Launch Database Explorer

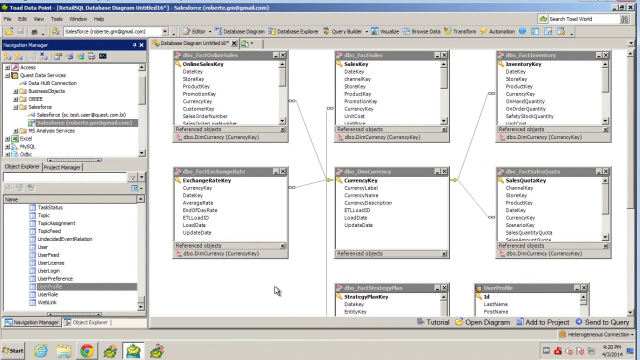tap(293, 31)
